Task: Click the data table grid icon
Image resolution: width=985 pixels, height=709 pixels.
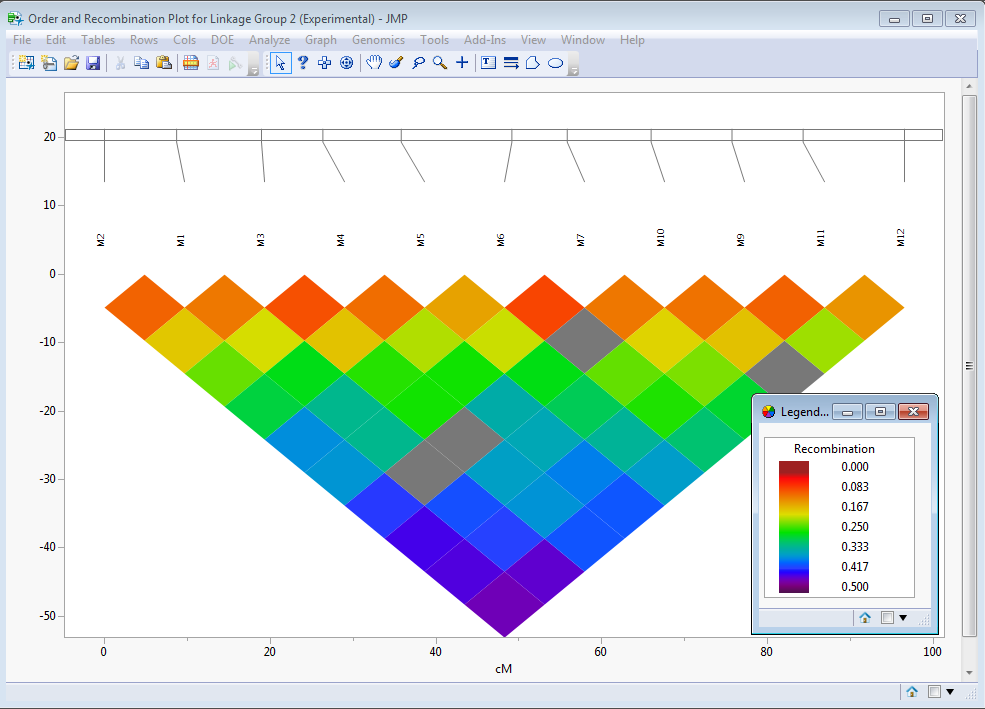Action: pyautogui.click(x=191, y=63)
